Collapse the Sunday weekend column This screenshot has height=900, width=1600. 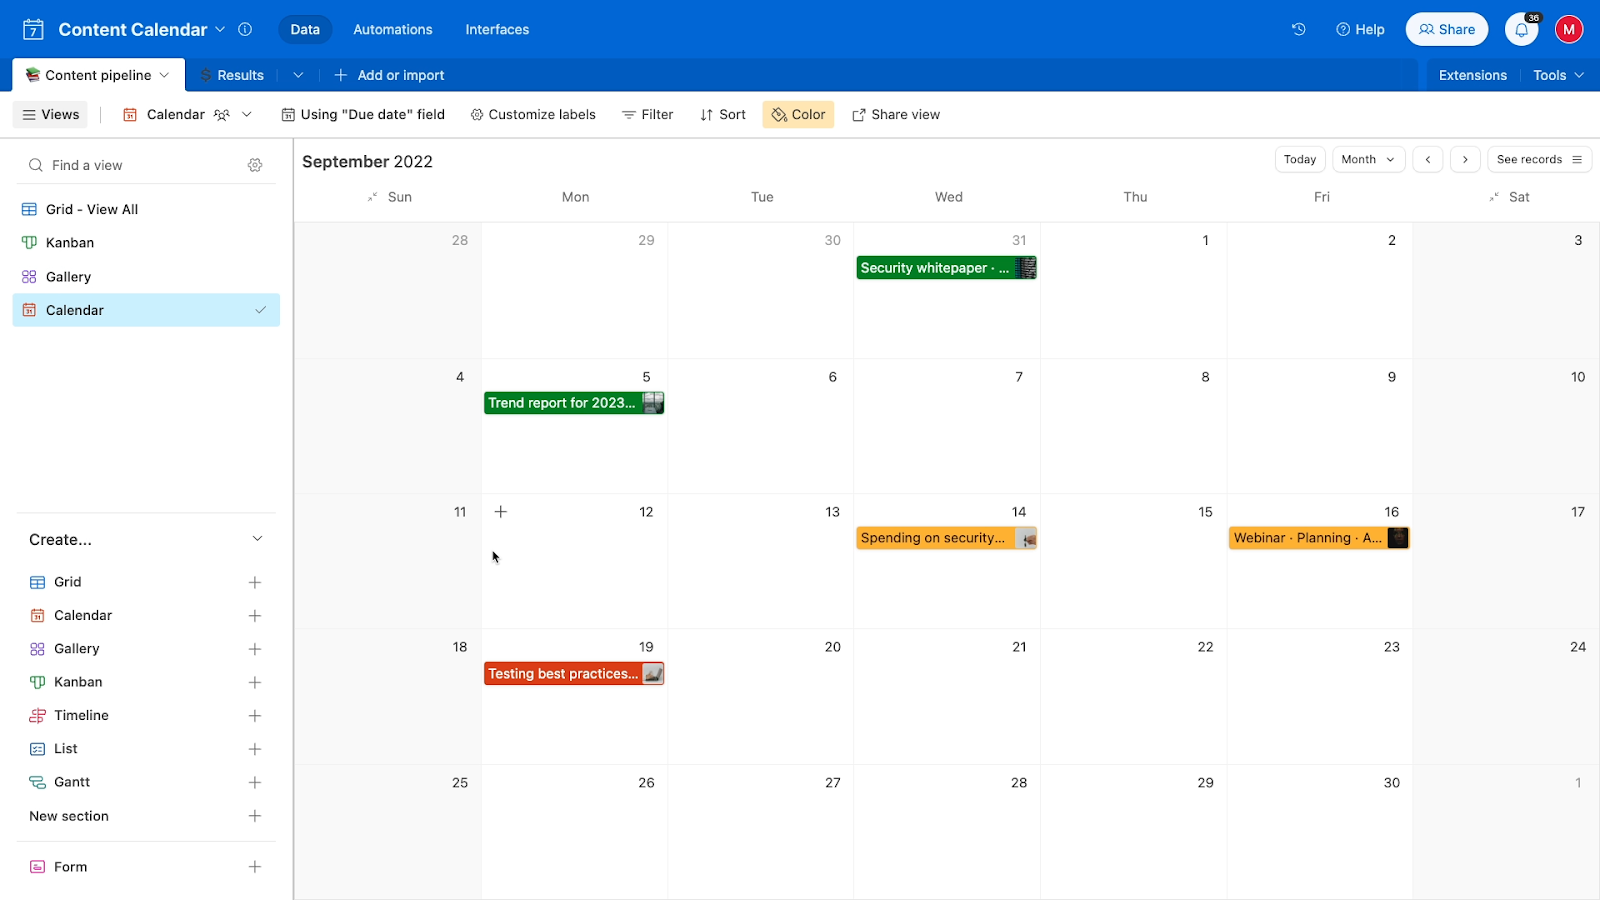[x=372, y=197]
